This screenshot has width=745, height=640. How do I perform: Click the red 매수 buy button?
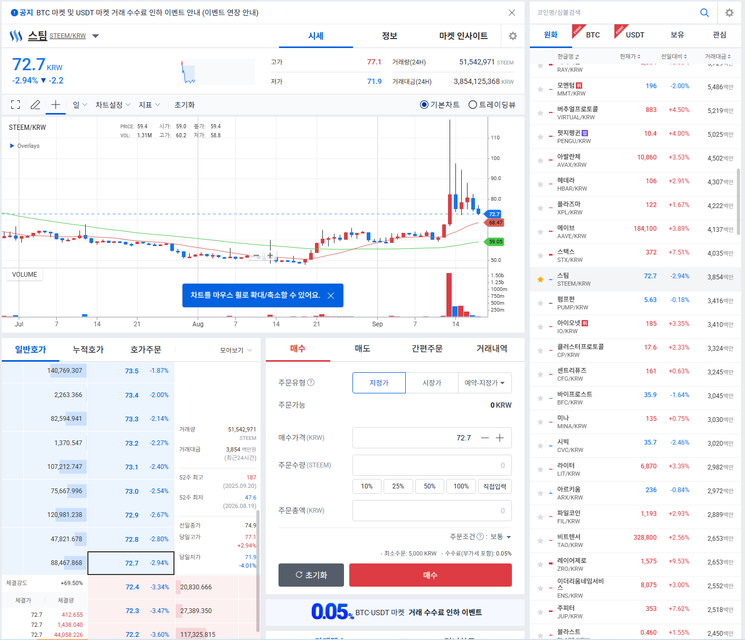tap(430, 575)
